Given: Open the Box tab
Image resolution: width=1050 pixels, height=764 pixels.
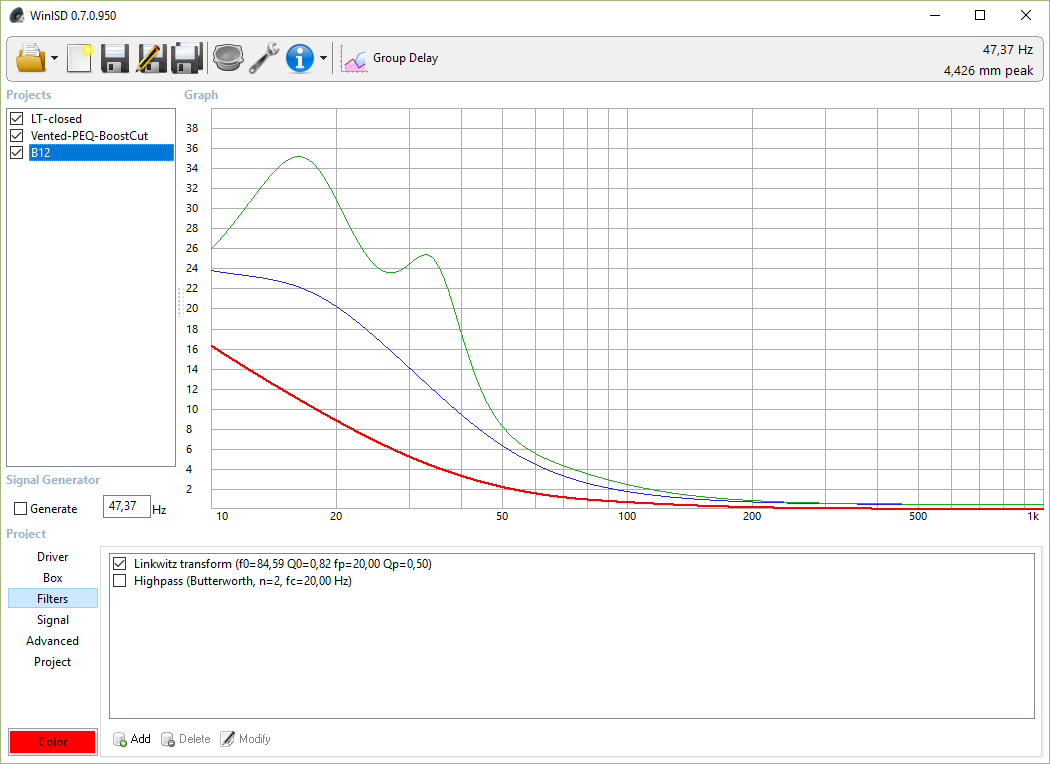Looking at the screenshot, I should click(x=52, y=577).
